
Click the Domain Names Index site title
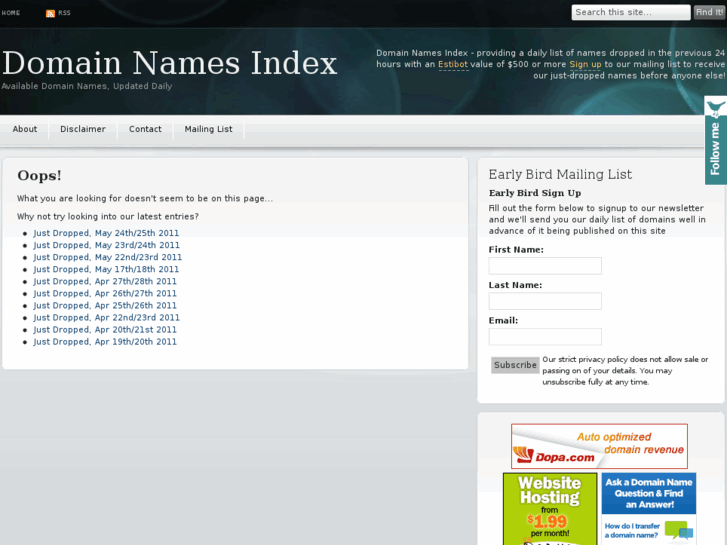pyautogui.click(x=170, y=63)
